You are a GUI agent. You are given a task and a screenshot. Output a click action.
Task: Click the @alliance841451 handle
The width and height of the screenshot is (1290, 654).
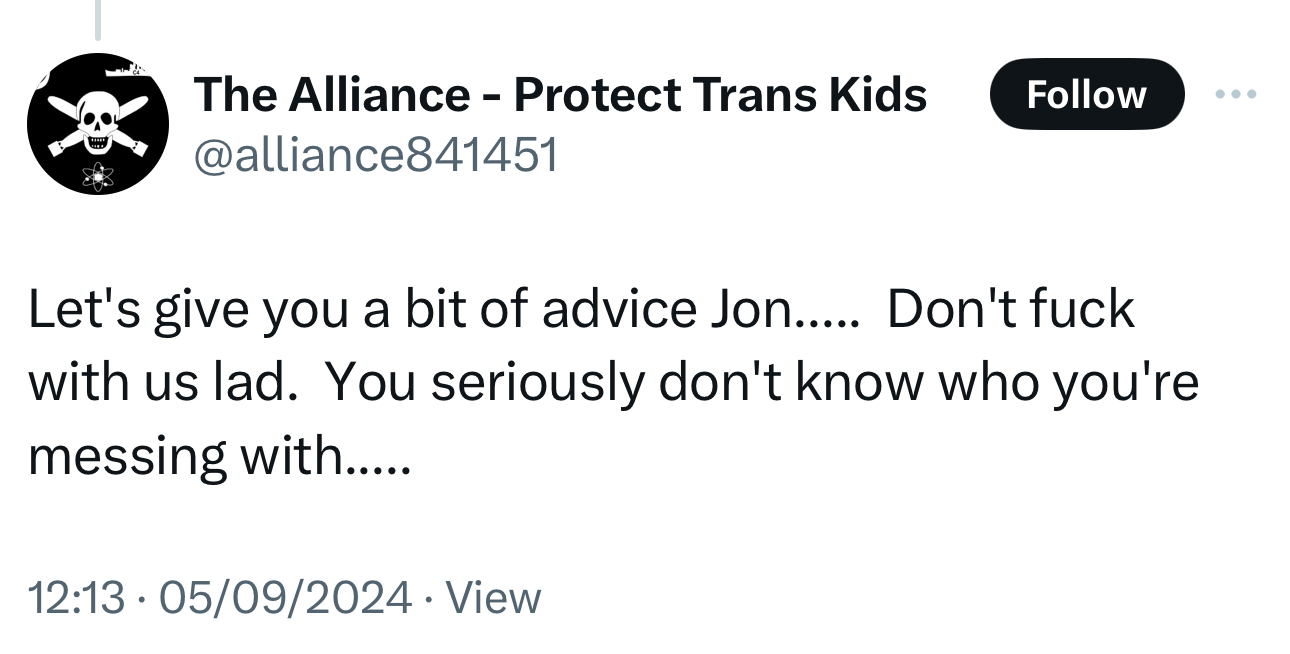pos(375,154)
